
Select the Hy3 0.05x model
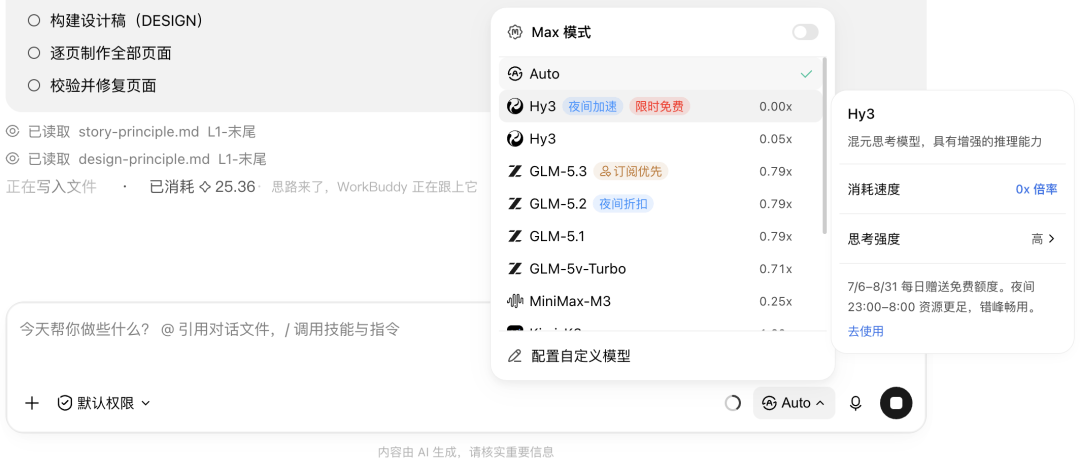click(x=660, y=139)
